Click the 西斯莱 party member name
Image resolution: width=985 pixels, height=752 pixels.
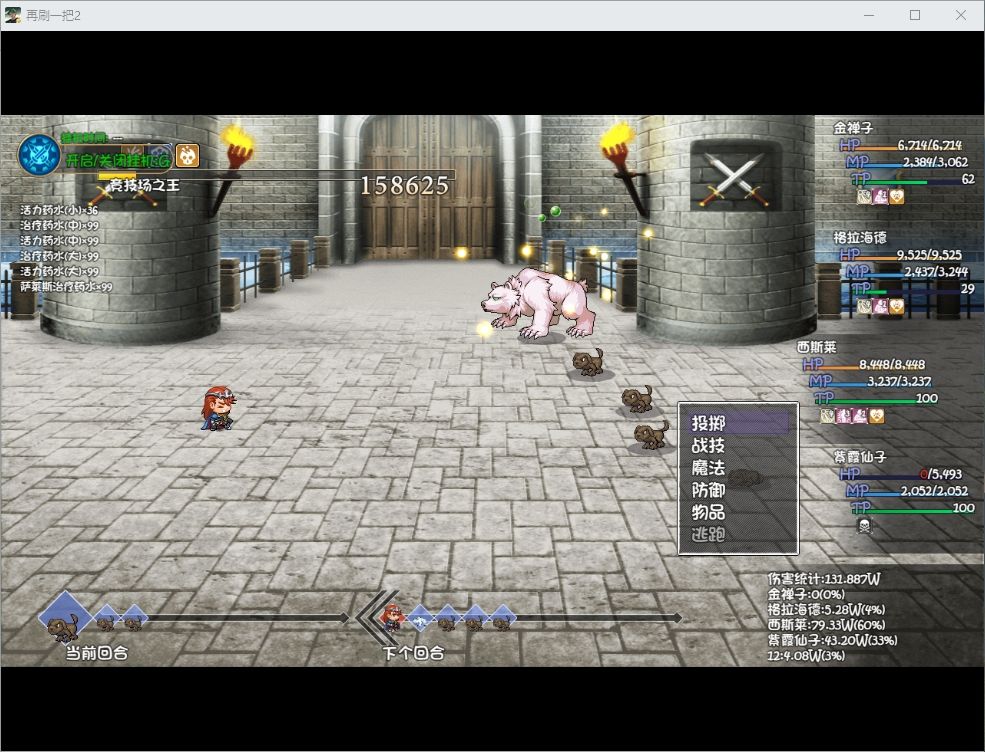(x=817, y=347)
